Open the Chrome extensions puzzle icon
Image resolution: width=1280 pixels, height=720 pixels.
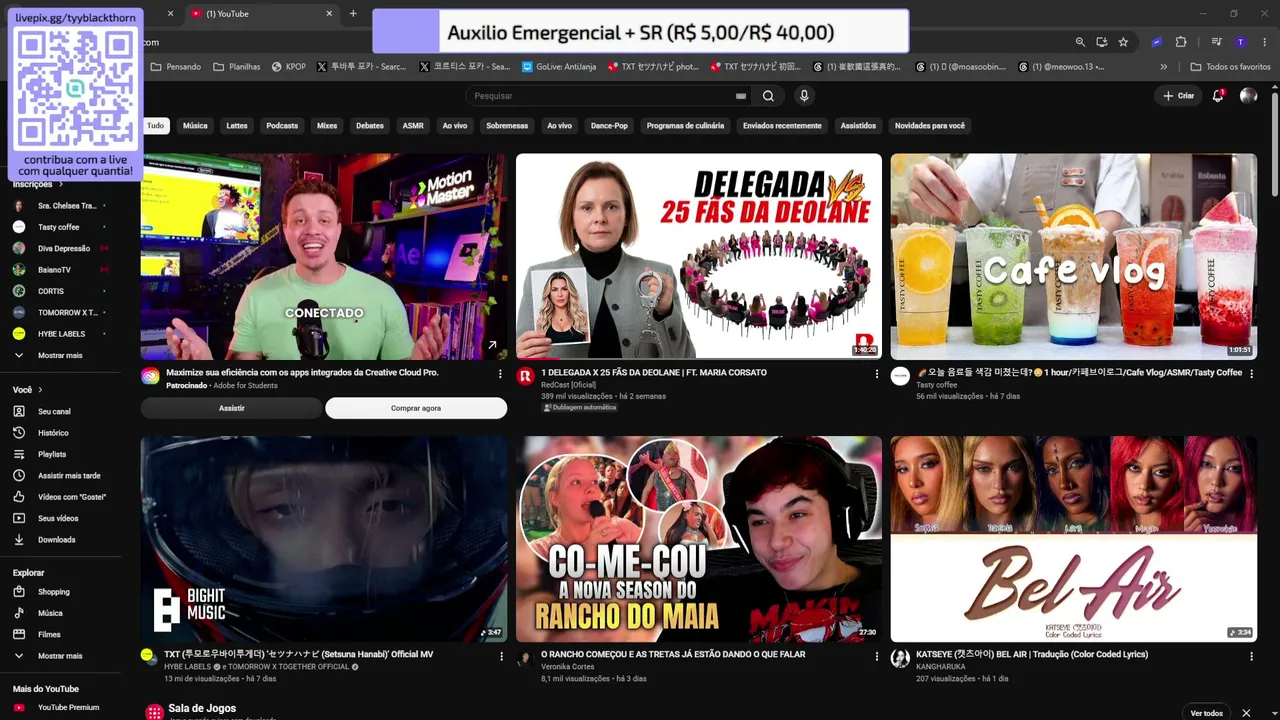click(x=1181, y=42)
